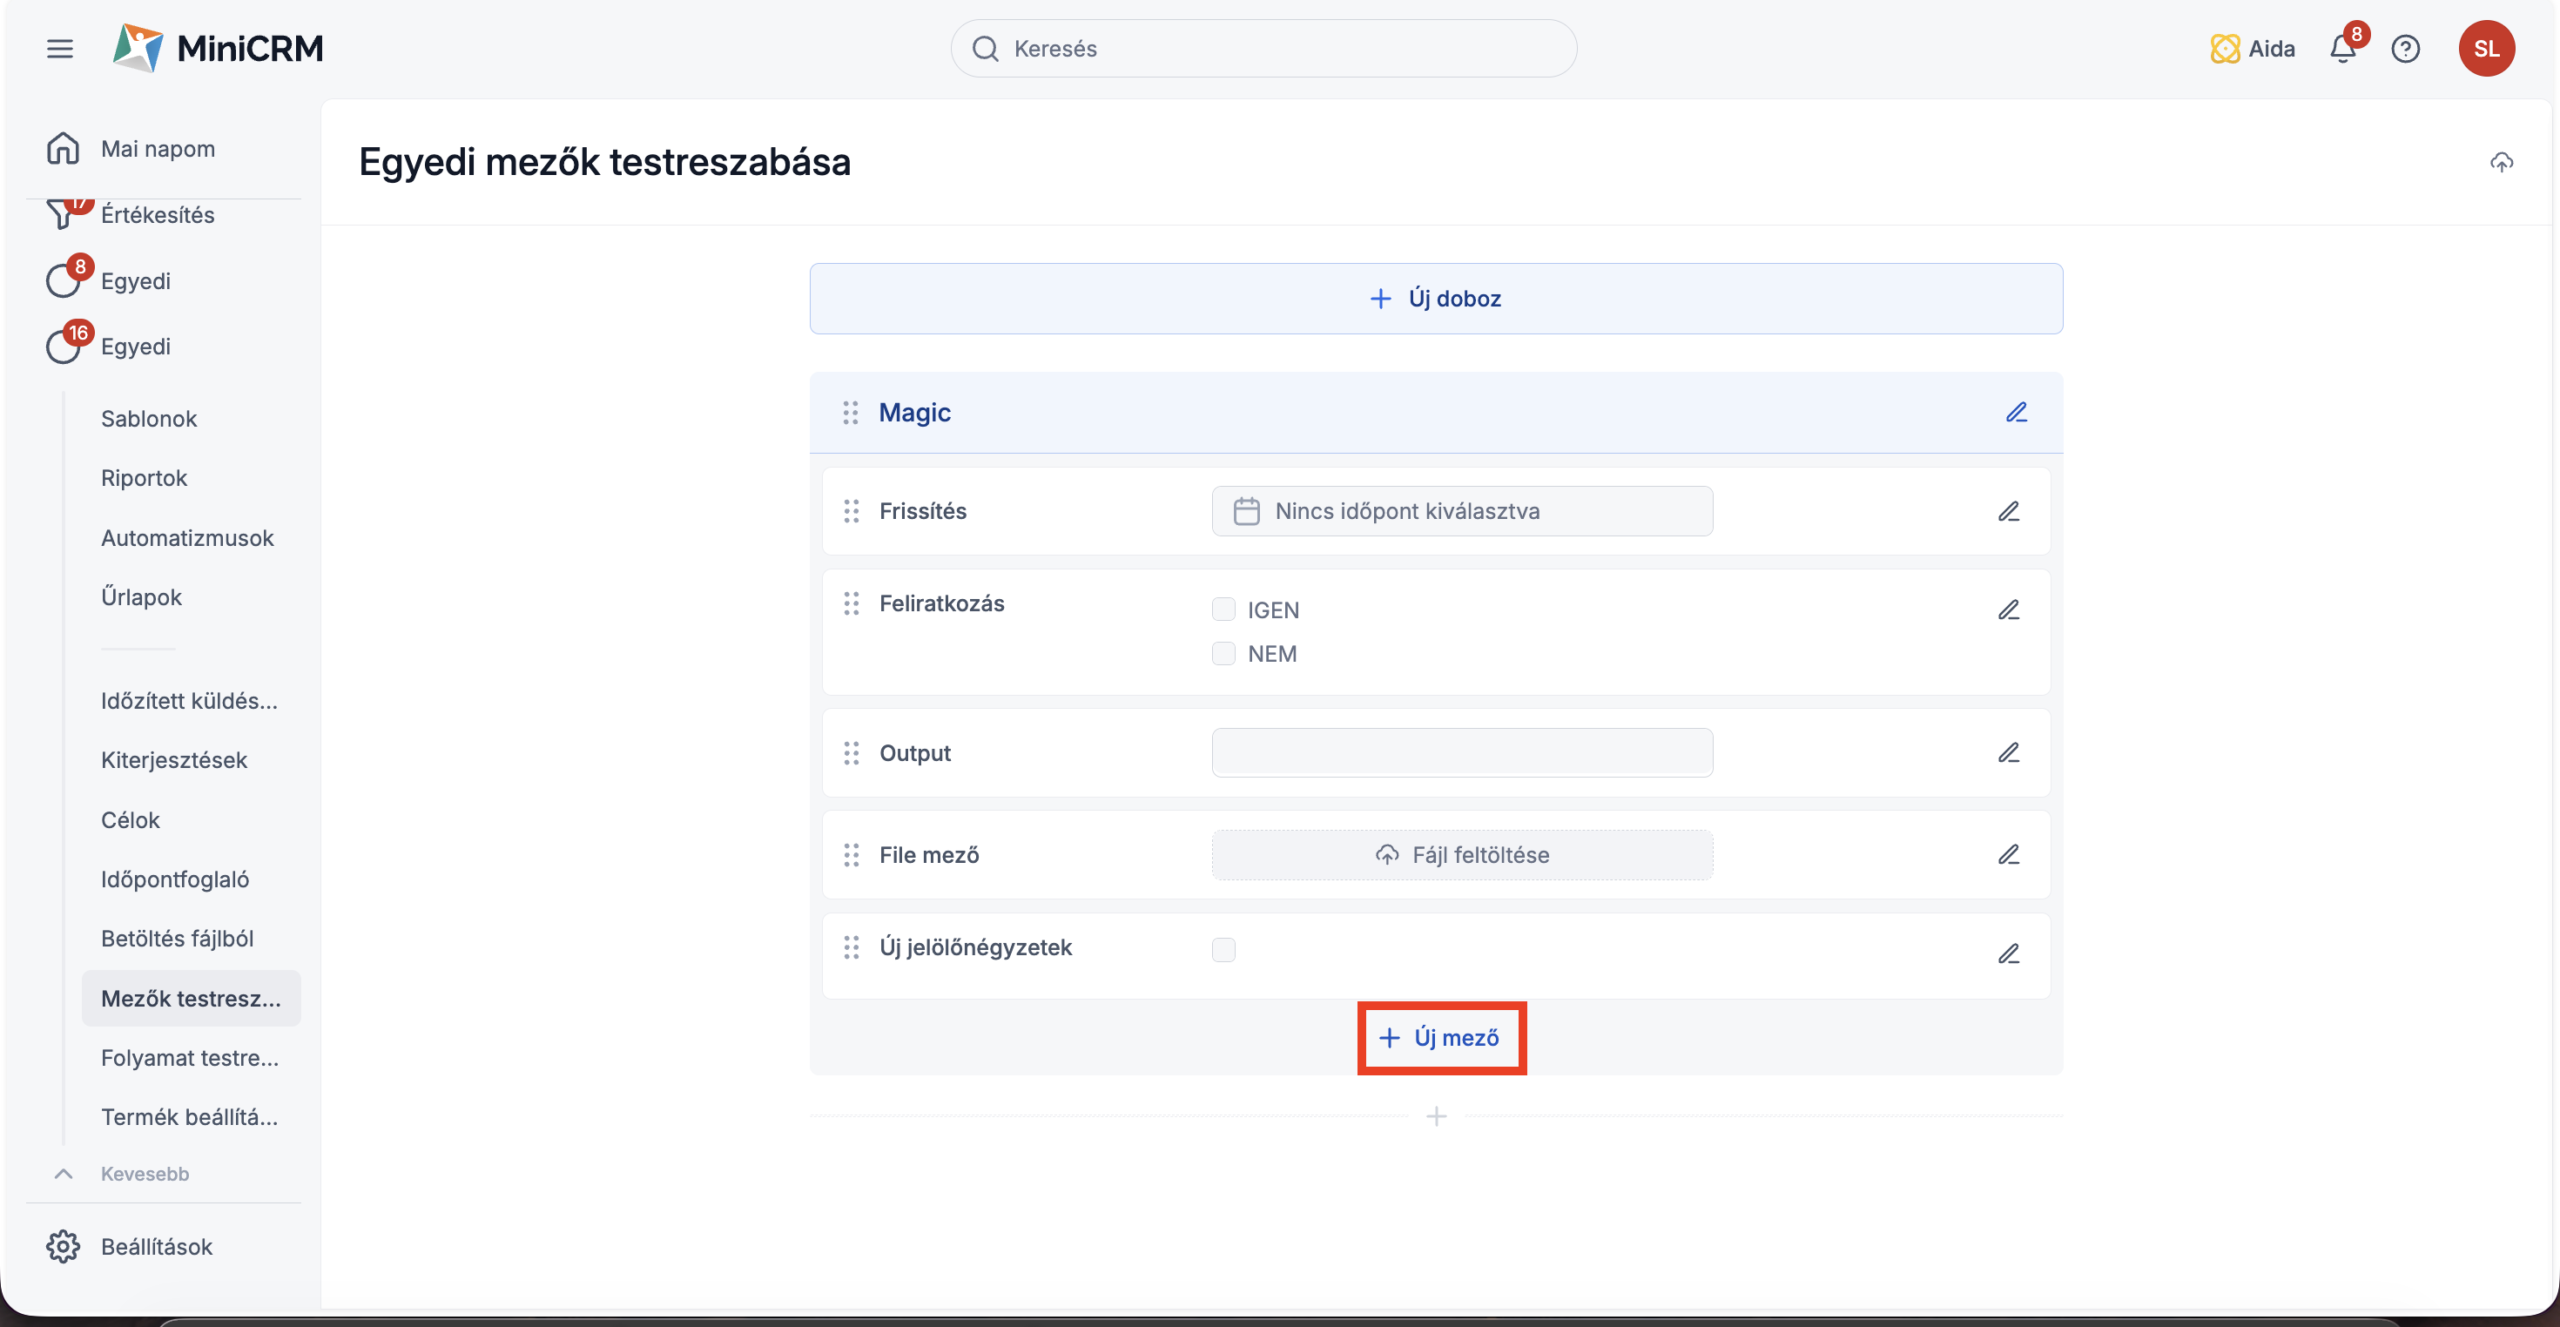Grab the Új jelölőnégyzetek row drag handle
2560x1327 pixels.
pyautogui.click(x=851, y=947)
